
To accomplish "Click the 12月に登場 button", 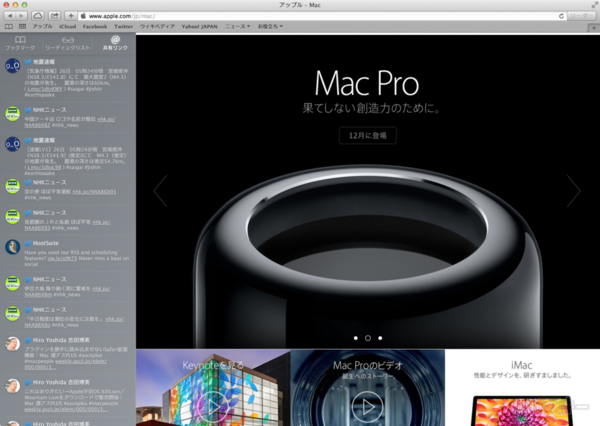I will tap(368, 135).
